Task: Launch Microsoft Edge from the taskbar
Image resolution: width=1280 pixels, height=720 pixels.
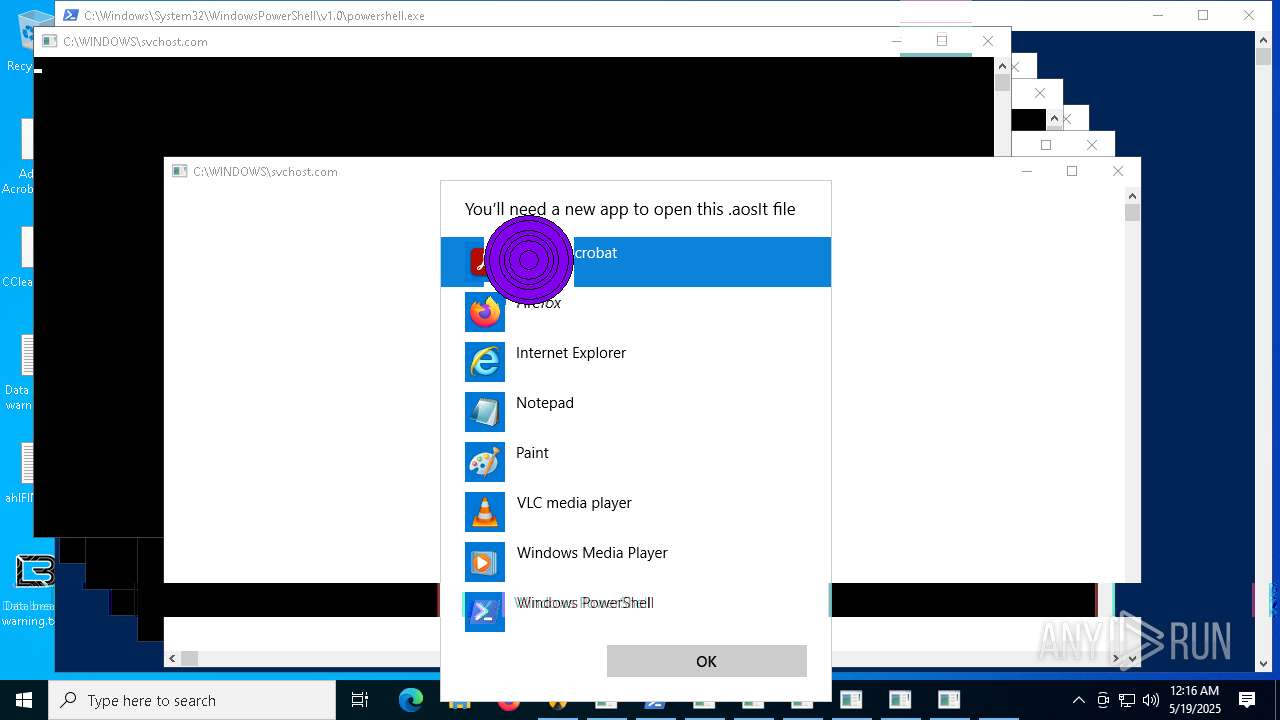Action: [x=411, y=700]
